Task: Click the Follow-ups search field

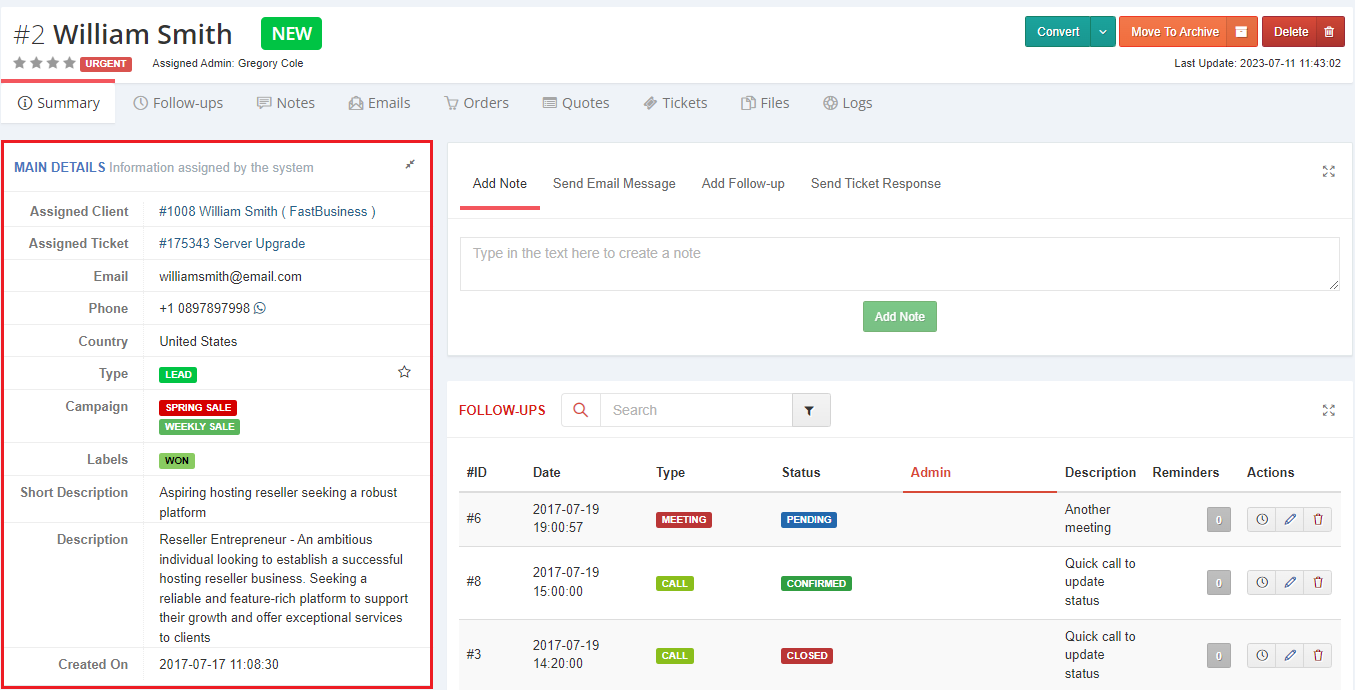Action: click(696, 410)
